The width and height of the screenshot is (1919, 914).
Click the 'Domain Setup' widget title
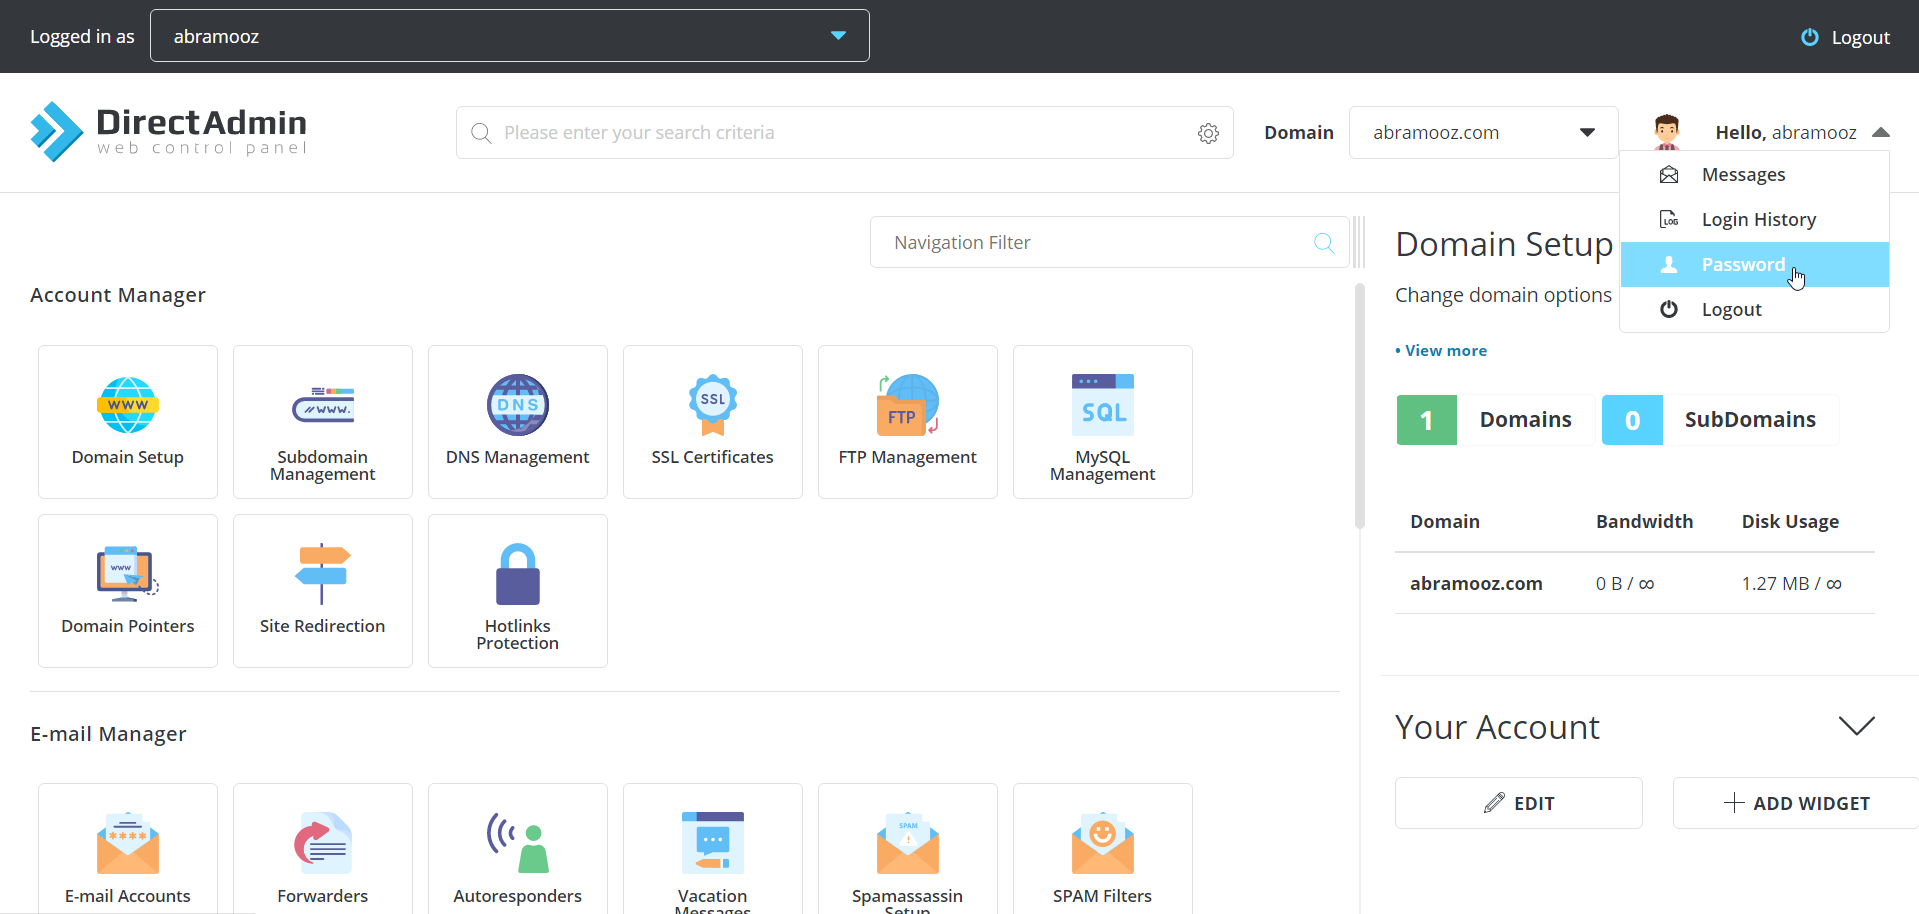[1504, 244]
